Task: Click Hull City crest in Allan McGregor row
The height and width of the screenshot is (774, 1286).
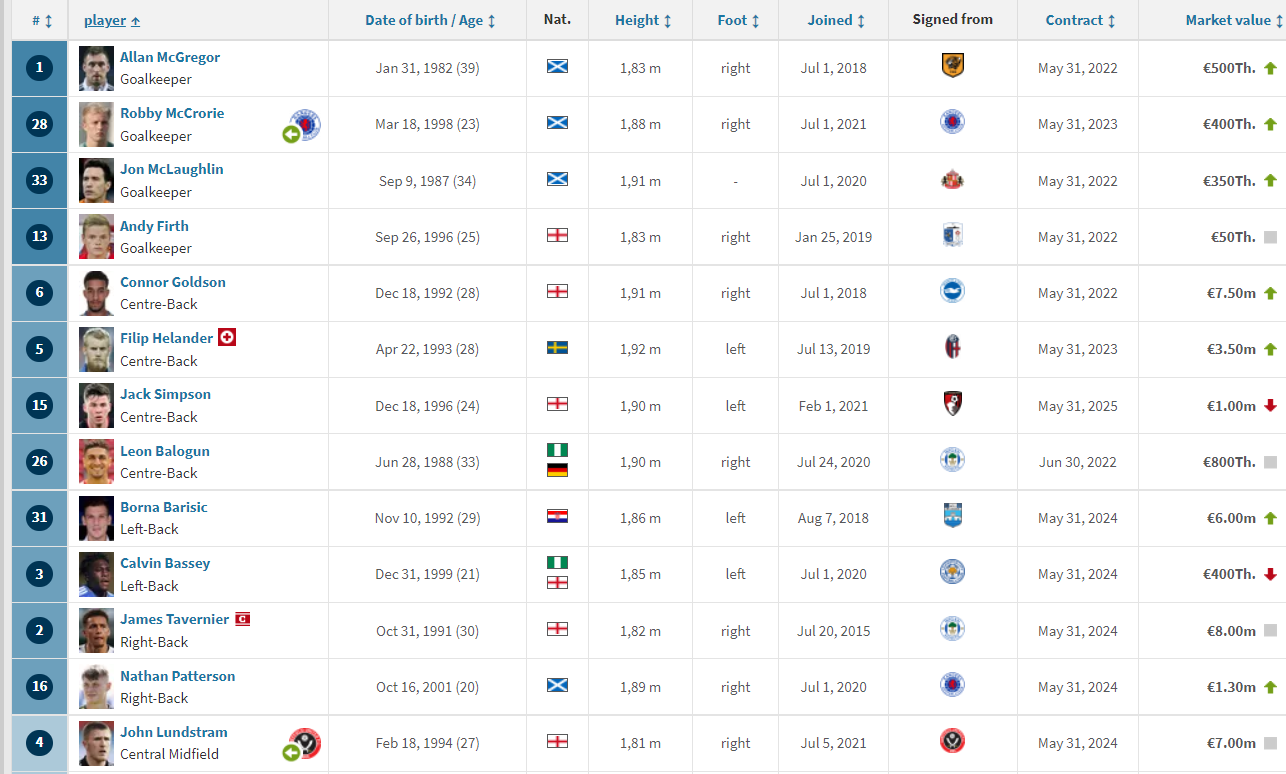Action: [952, 66]
